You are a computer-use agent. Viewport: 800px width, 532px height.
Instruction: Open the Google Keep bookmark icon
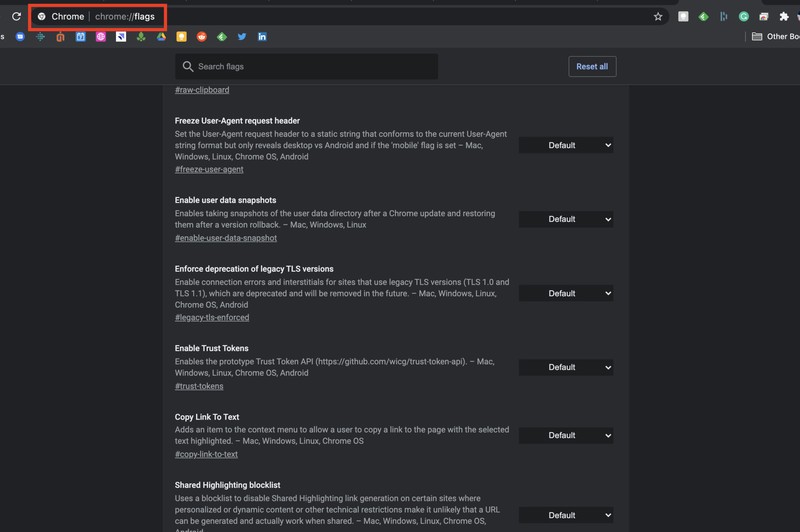(181, 36)
